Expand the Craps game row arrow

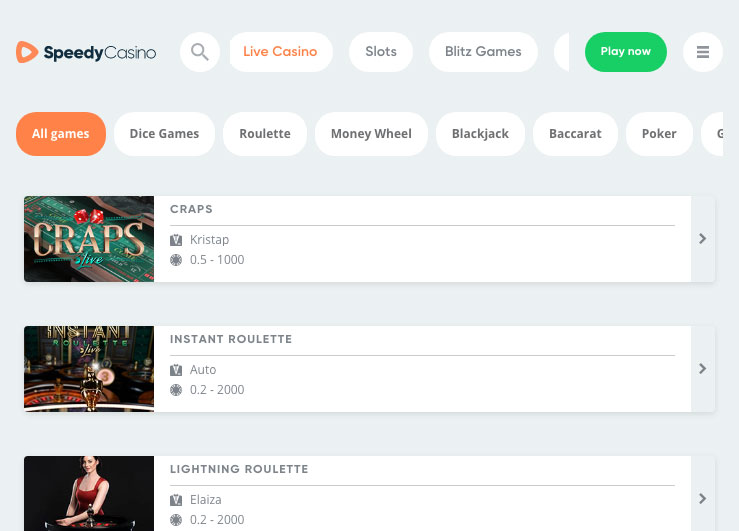pos(703,239)
